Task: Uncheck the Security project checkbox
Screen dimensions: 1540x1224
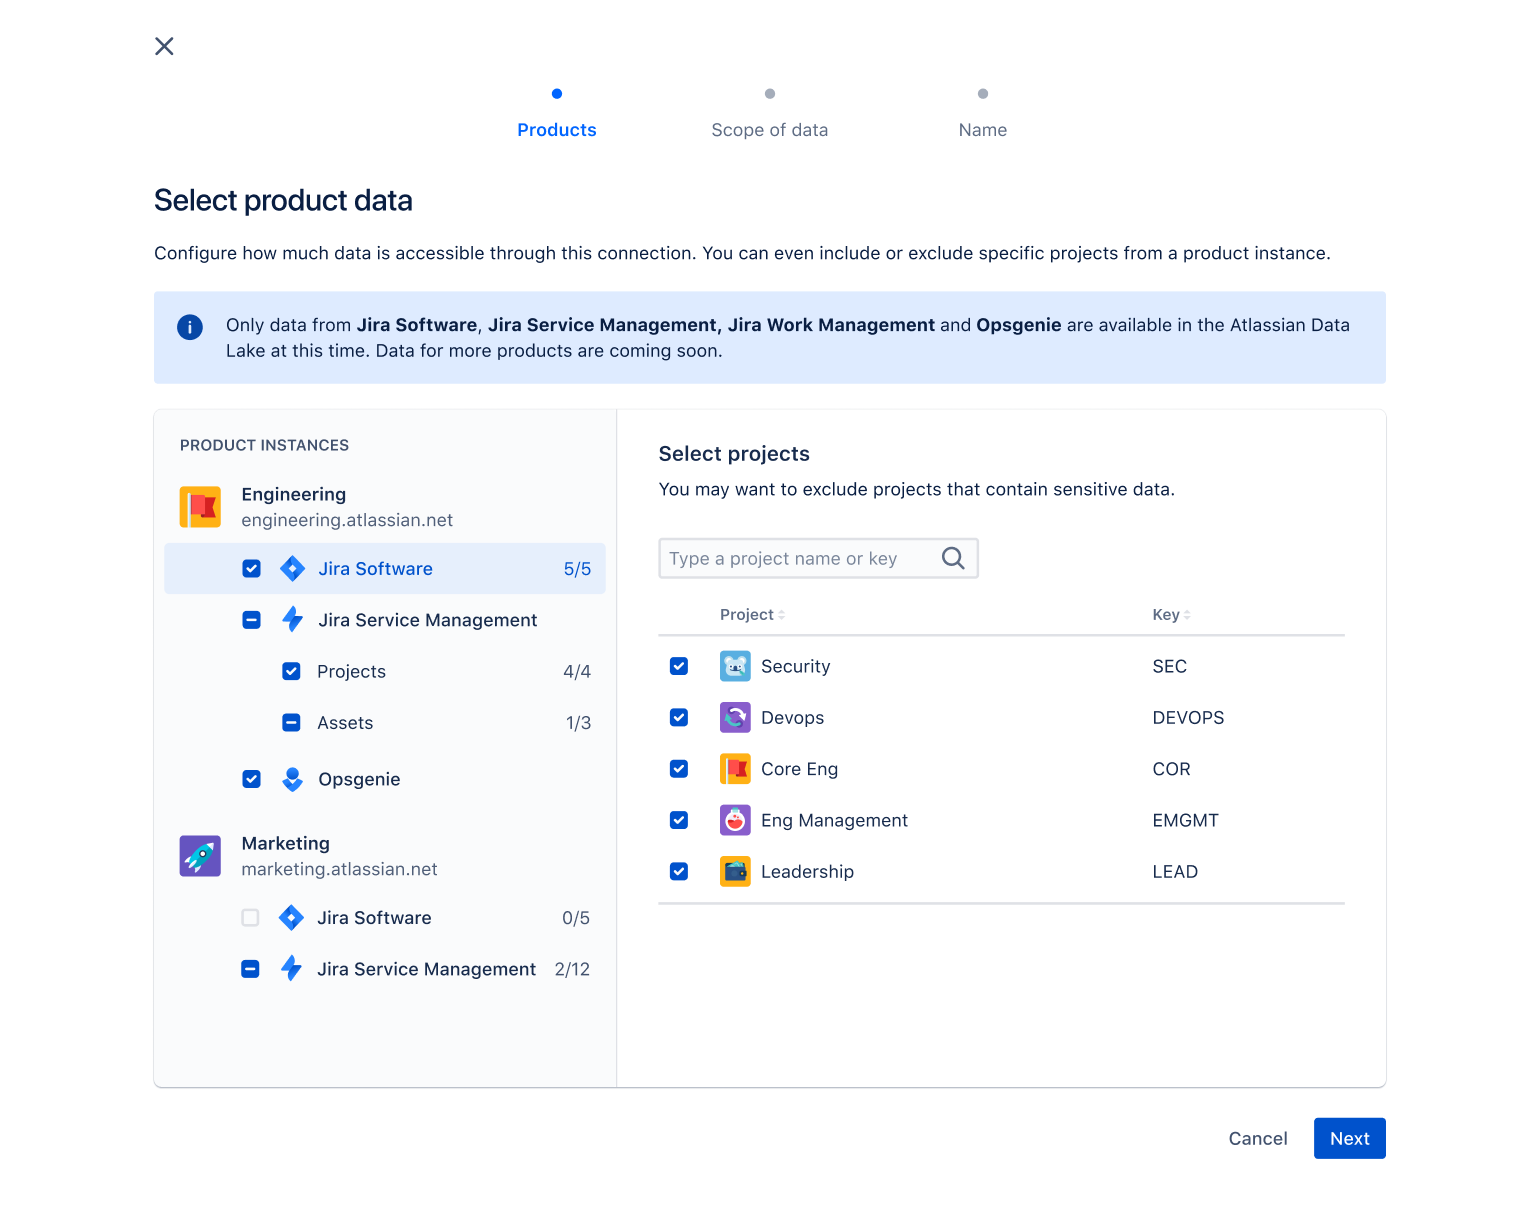Action: coord(679,666)
